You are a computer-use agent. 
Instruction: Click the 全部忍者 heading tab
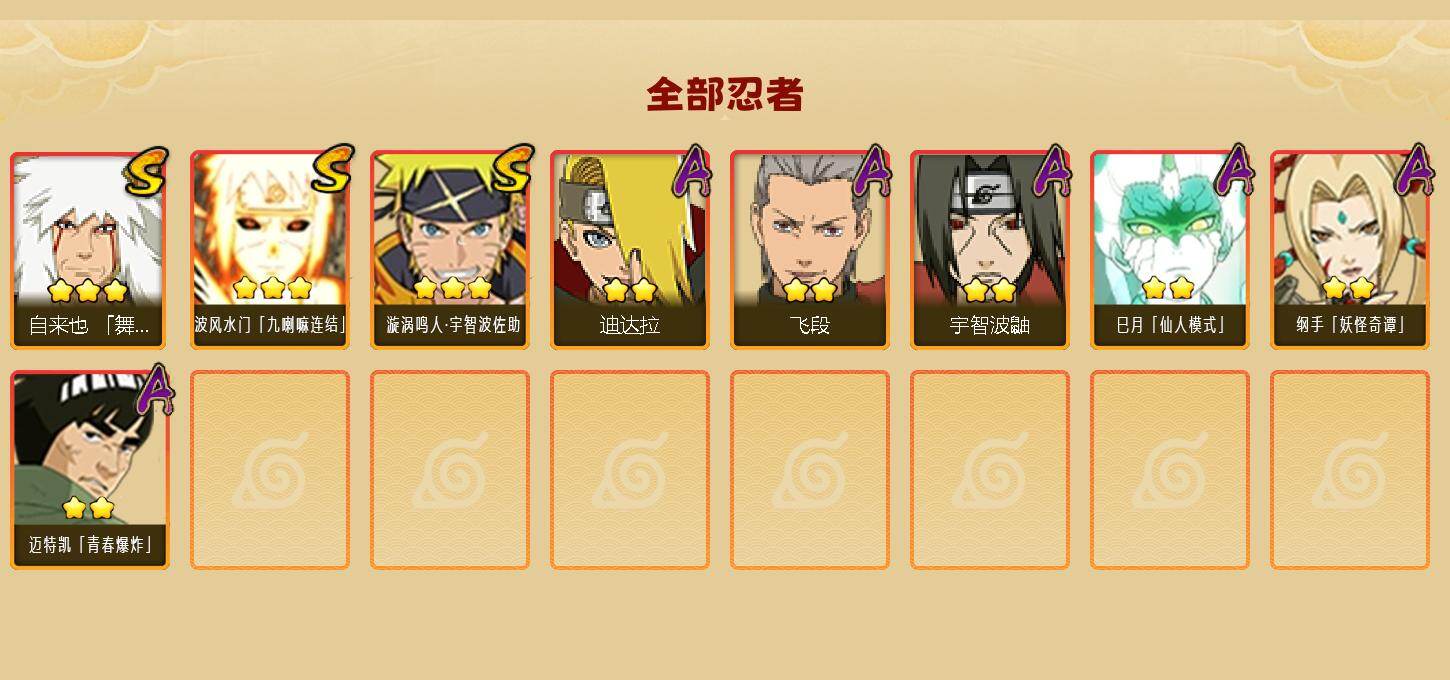tap(725, 95)
